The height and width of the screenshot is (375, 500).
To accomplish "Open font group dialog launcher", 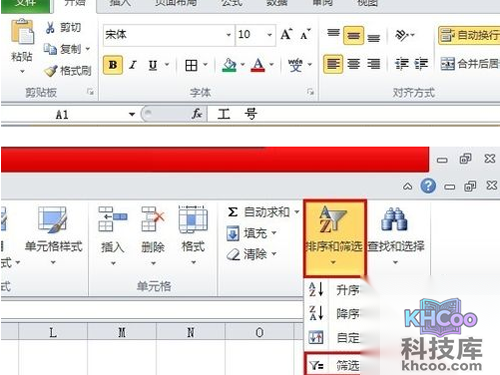I will [x=310, y=92].
